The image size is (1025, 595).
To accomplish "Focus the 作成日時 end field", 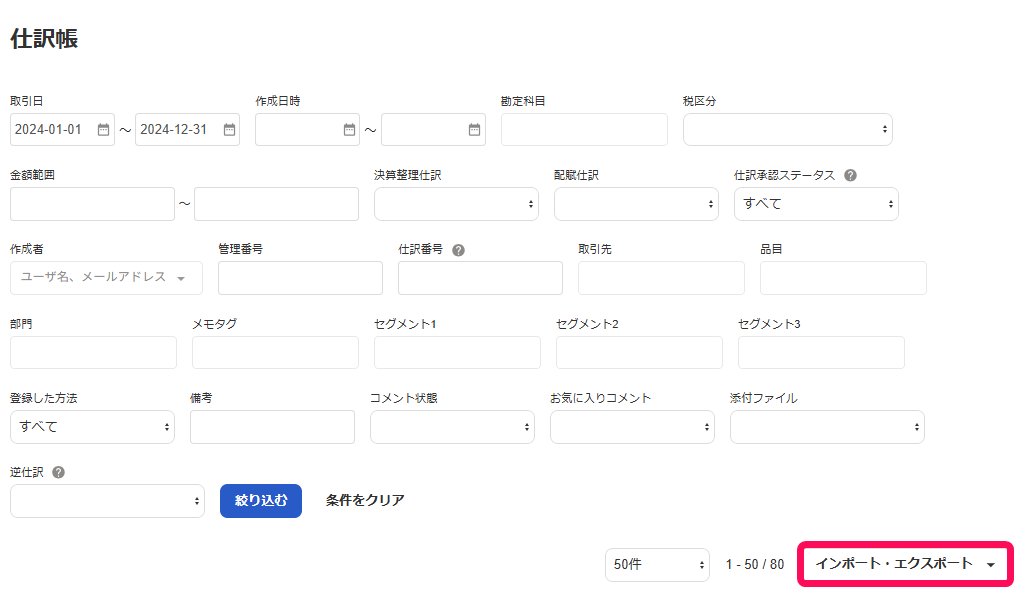I will 433,129.
